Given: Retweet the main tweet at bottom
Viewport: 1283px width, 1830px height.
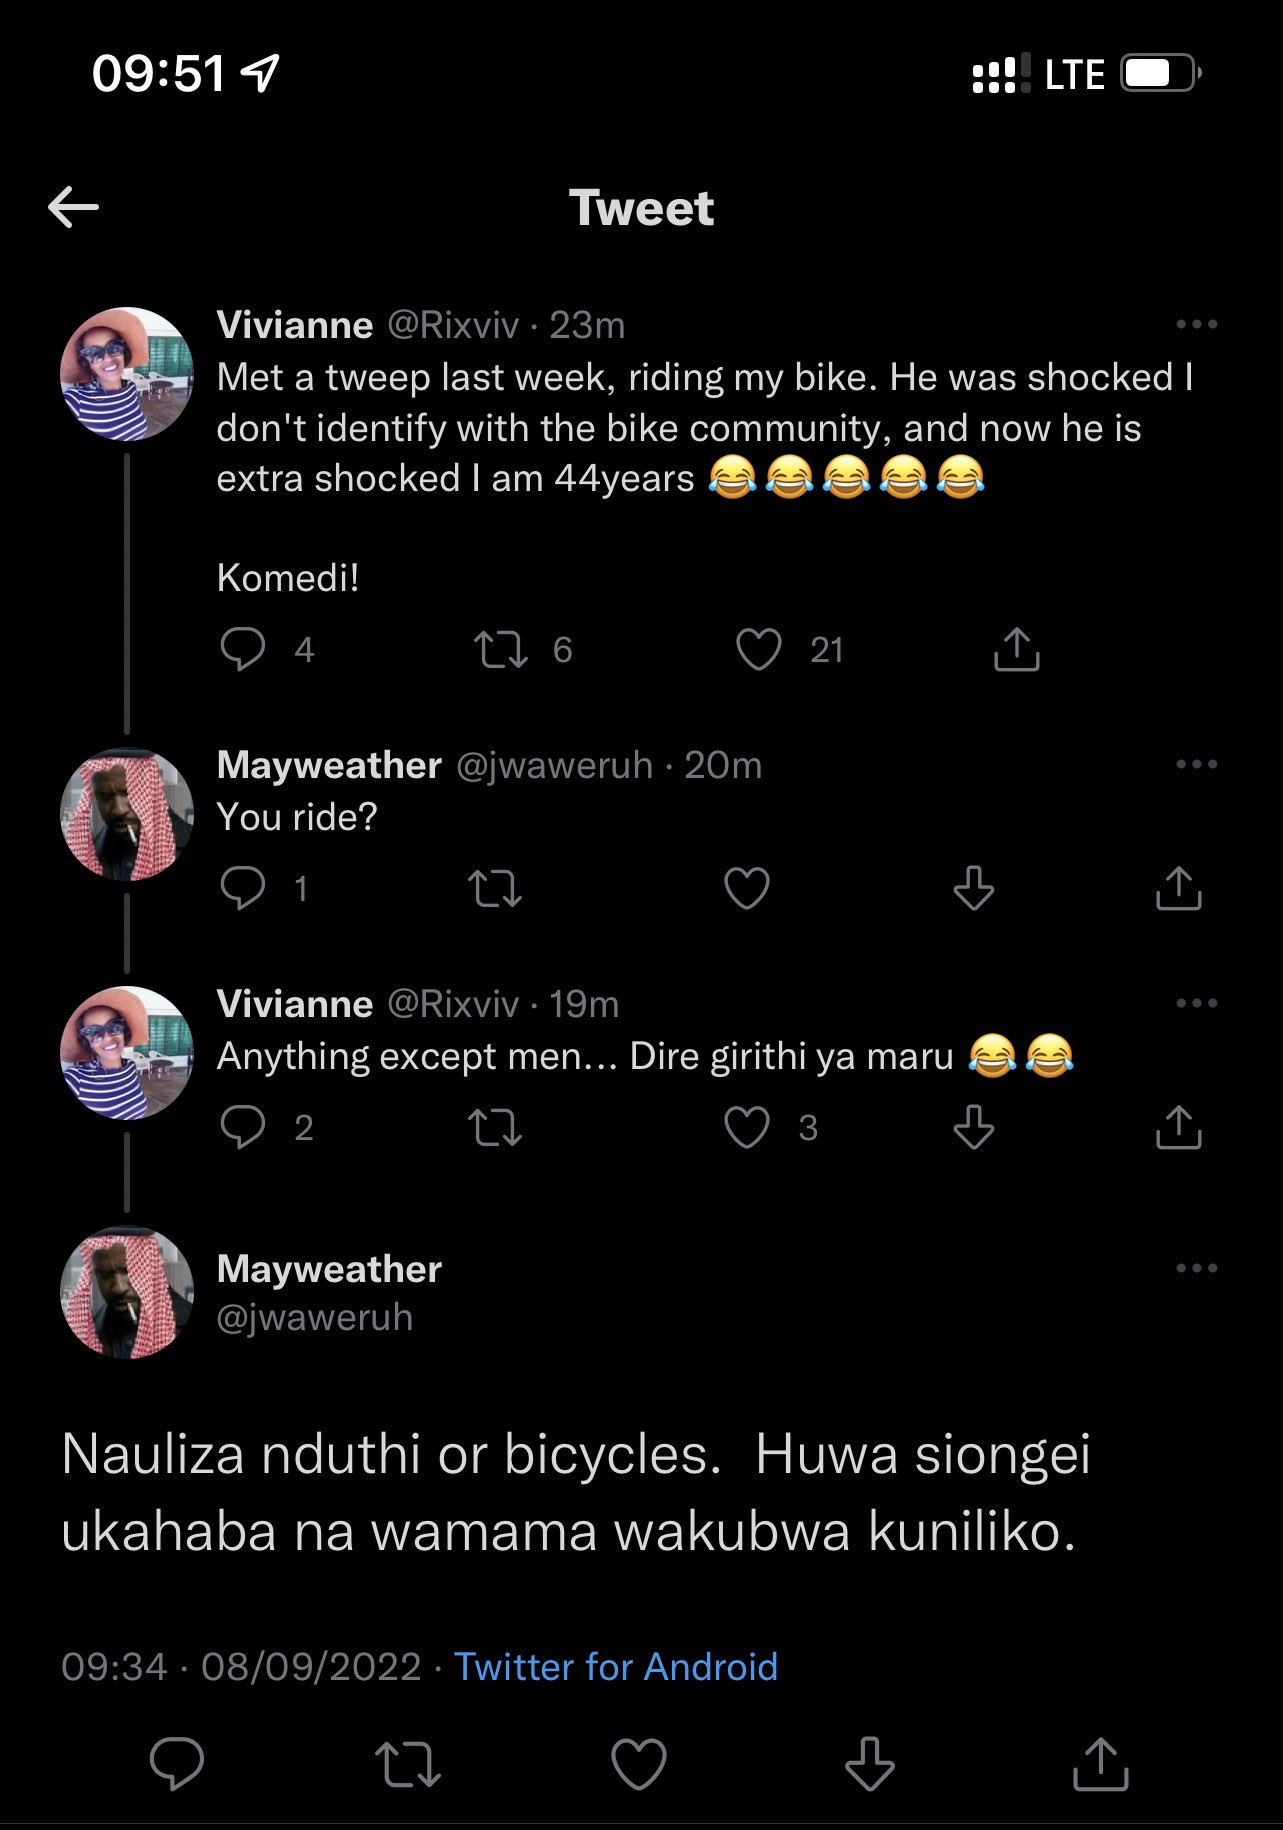Looking at the screenshot, I should (407, 1763).
